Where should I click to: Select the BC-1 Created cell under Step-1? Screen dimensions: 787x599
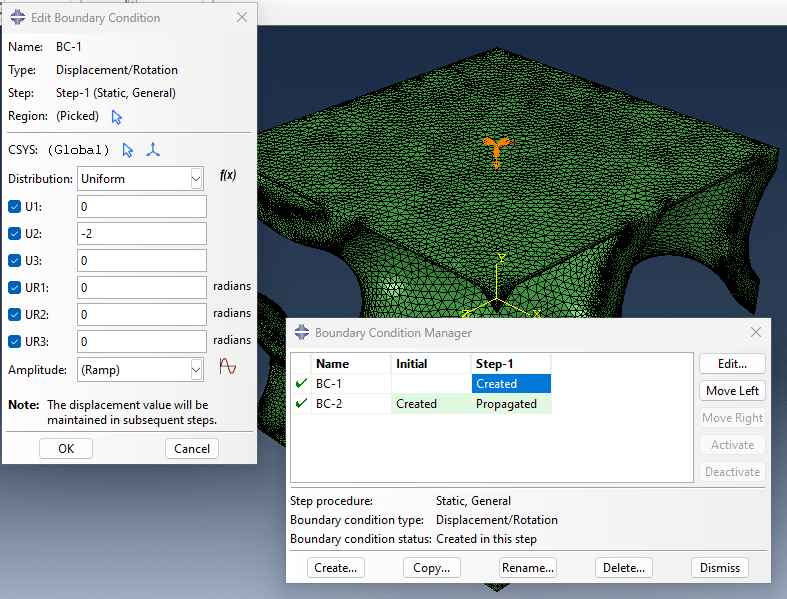coord(511,384)
